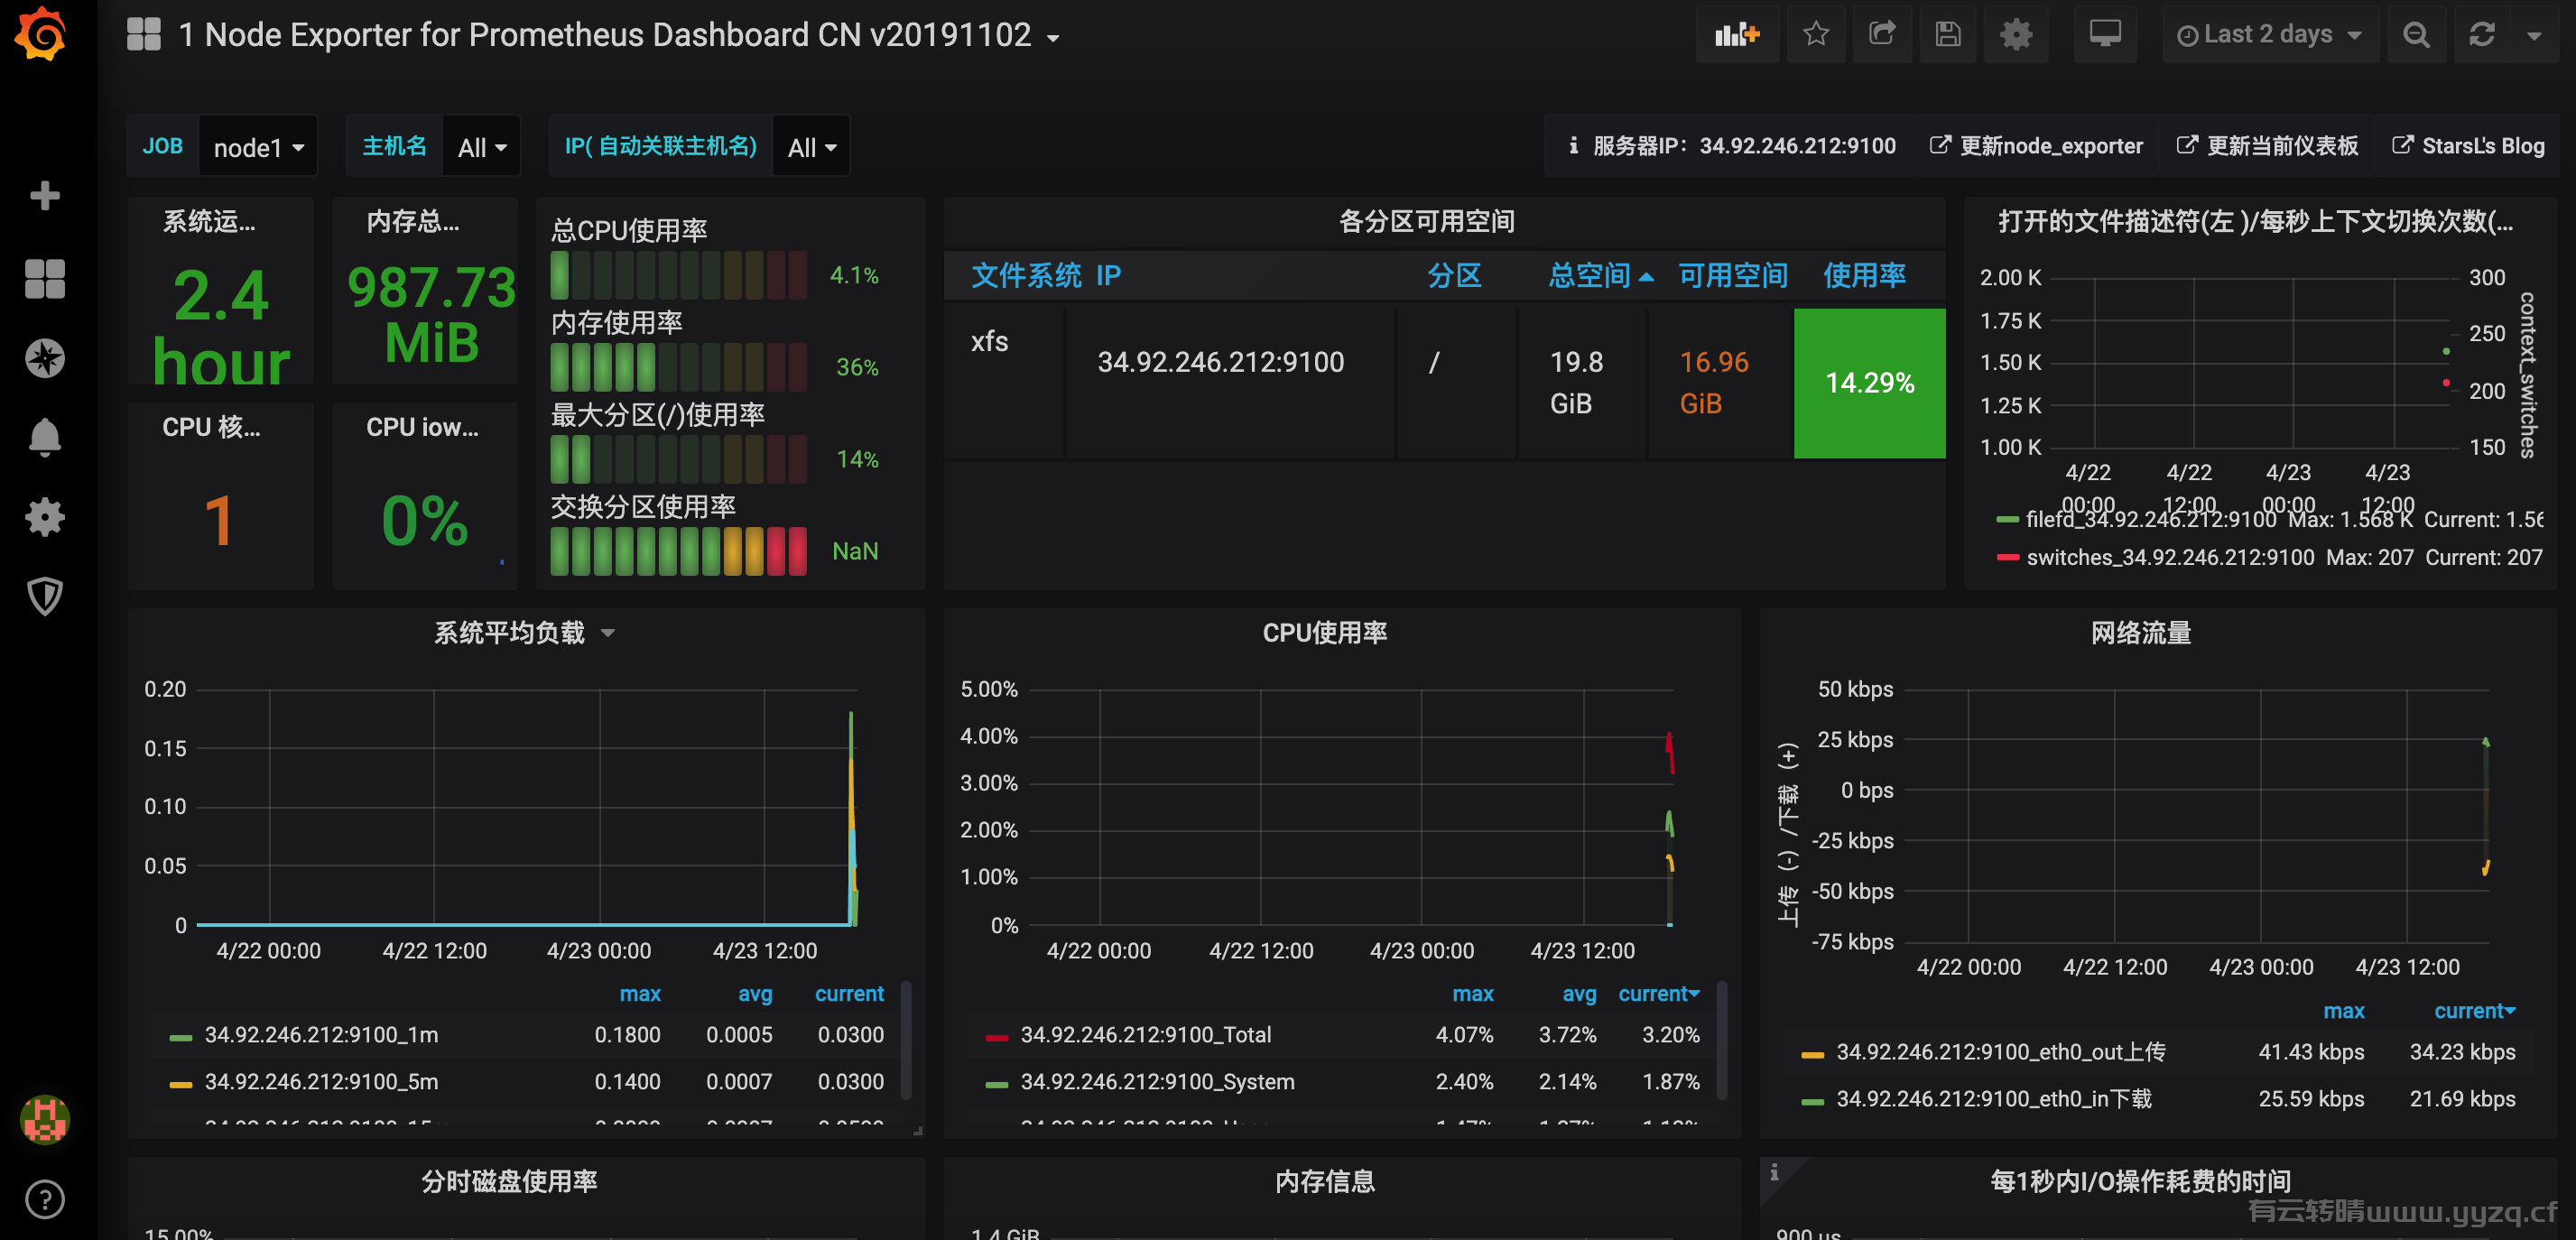Click CPU legend scrollbar
This screenshot has width=2576, height=1240.
[x=1722, y=1040]
